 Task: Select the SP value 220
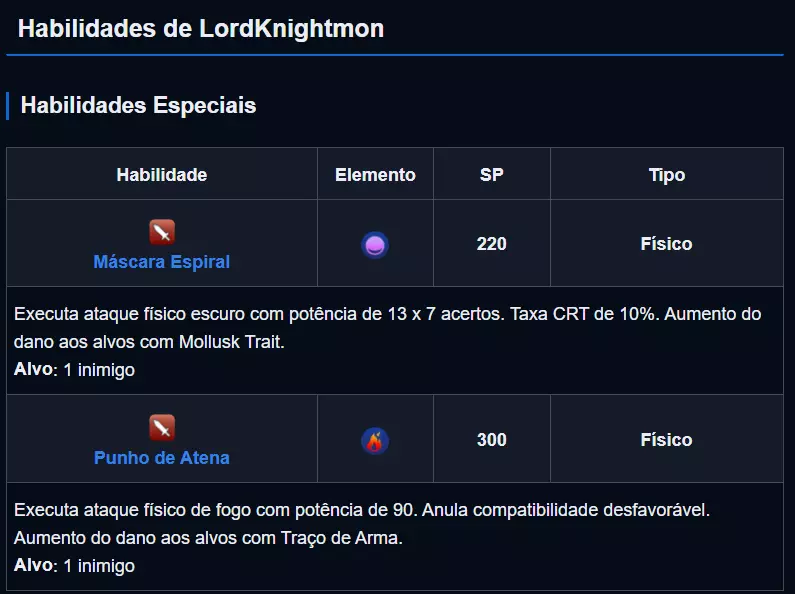coord(491,244)
